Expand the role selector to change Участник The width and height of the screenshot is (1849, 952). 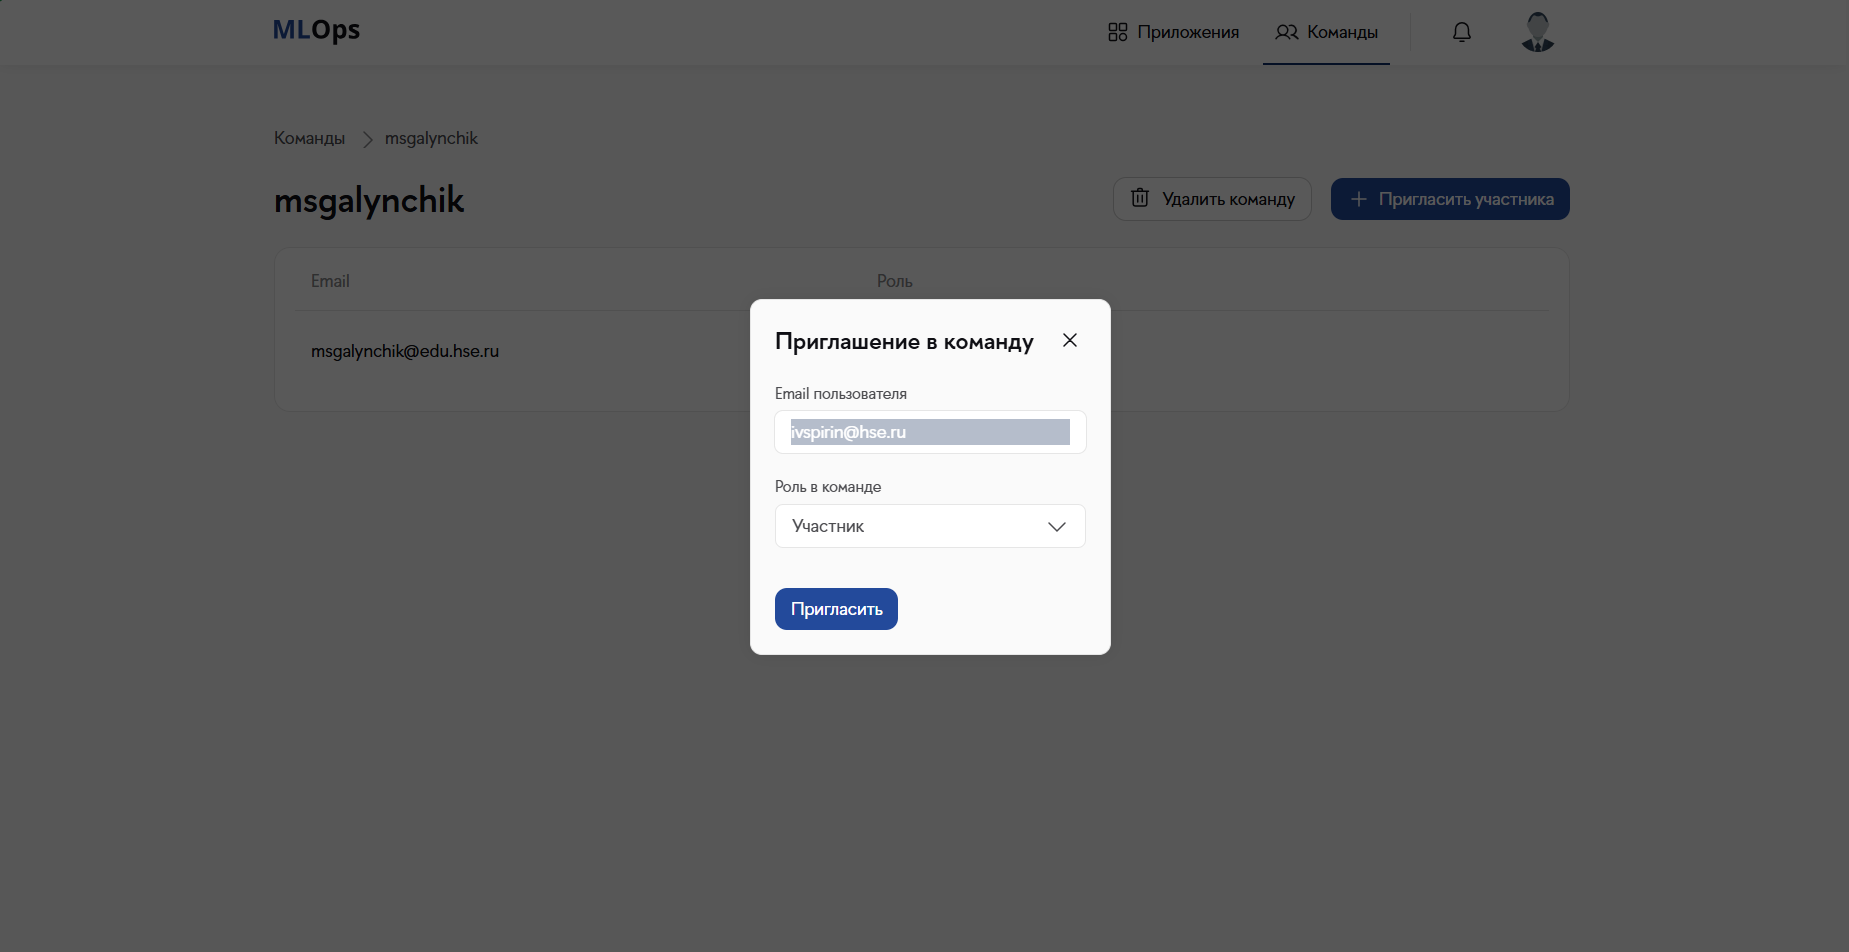[929, 525]
